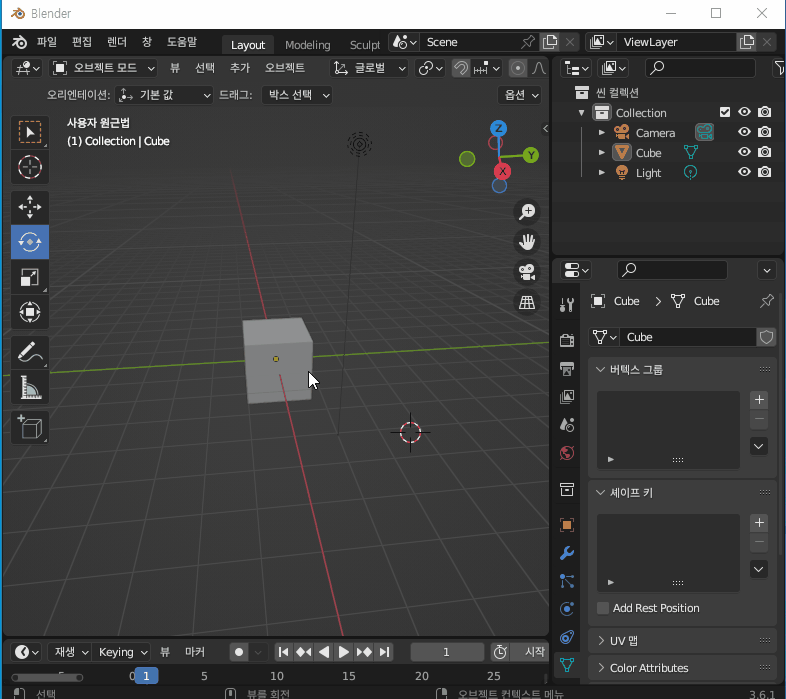Disable Camera in renders
Image resolution: width=786 pixels, height=699 pixels.
764,132
